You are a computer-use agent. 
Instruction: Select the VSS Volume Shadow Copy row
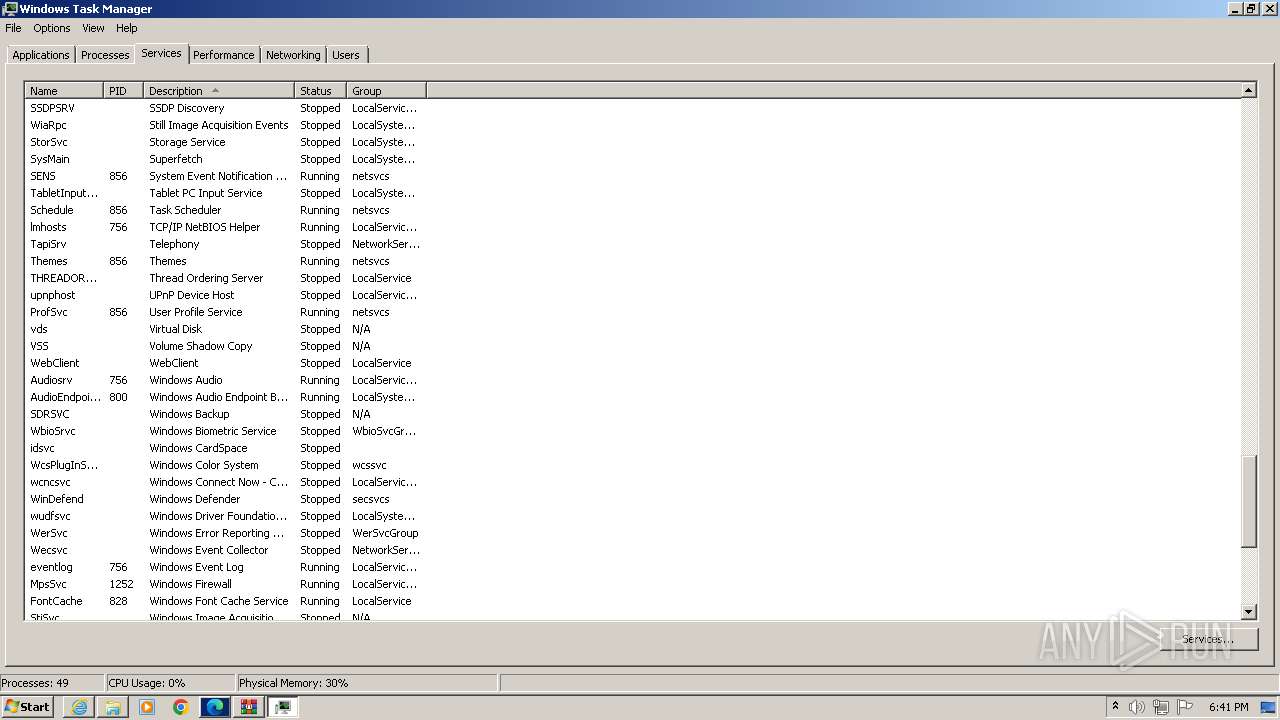(225, 346)
